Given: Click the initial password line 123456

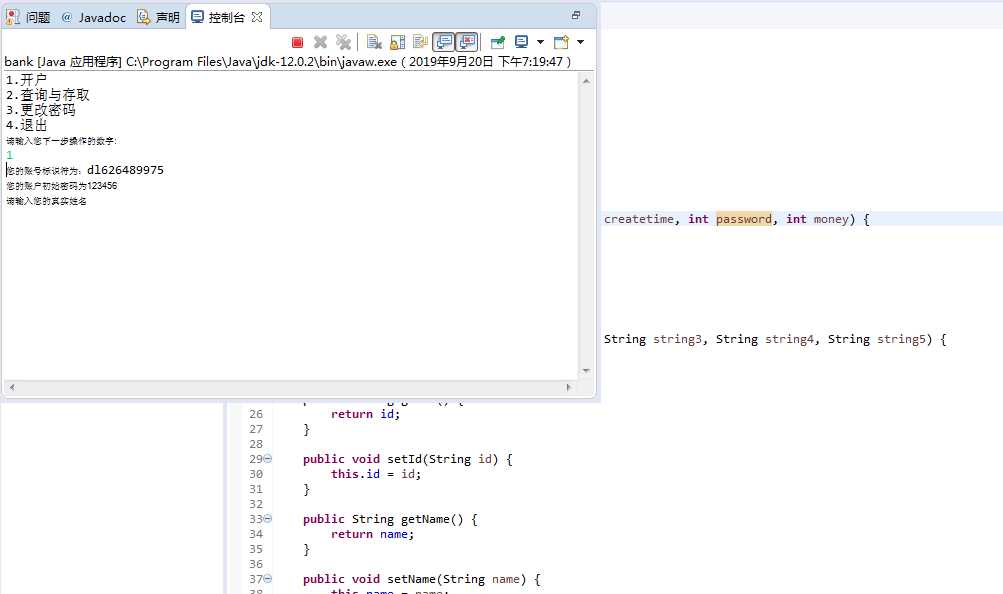Looking at the screenshot, I should click(62, 185).
